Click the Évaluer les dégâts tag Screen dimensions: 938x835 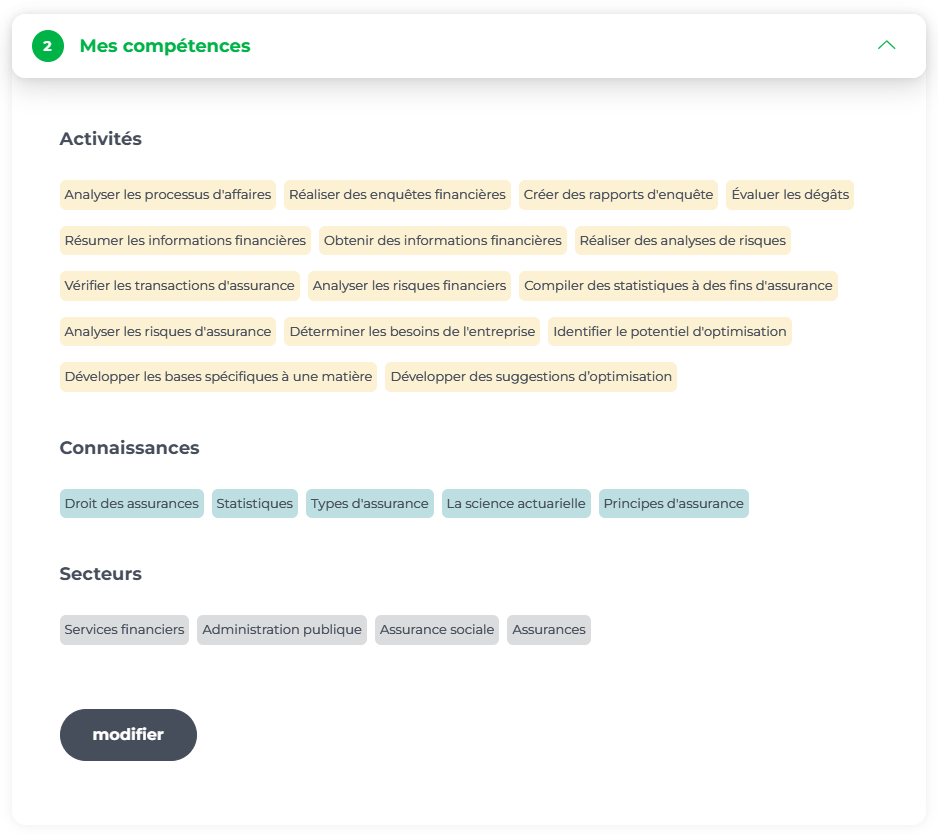pos(790,195)
